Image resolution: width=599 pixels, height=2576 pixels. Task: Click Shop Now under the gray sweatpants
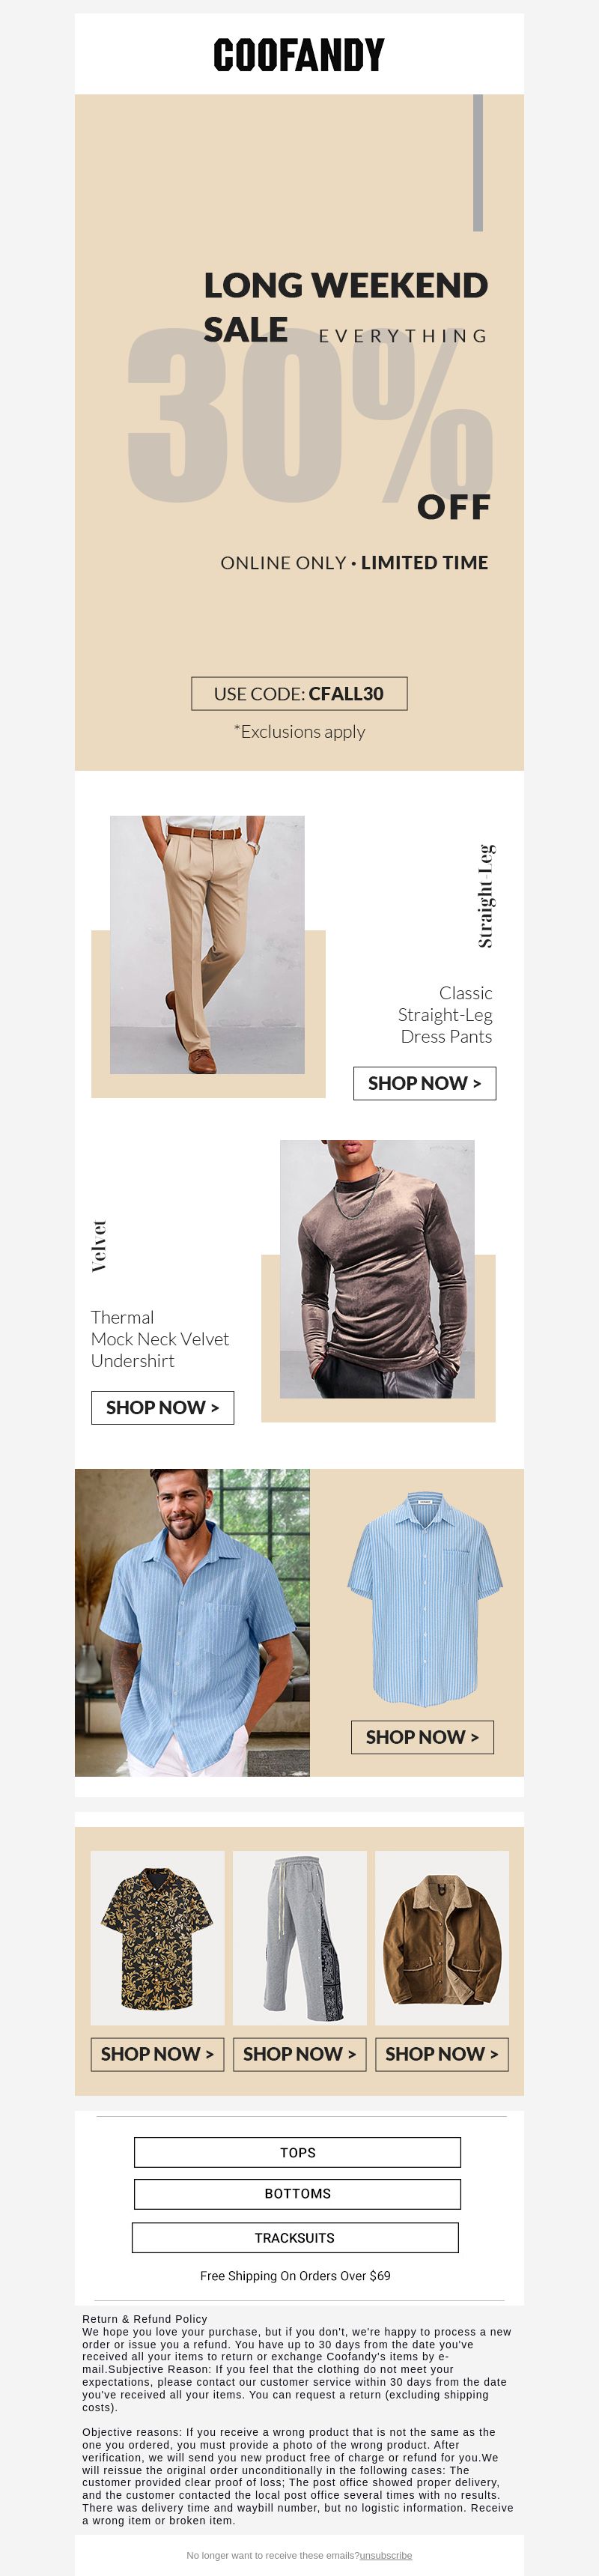tap(300, 2054)
